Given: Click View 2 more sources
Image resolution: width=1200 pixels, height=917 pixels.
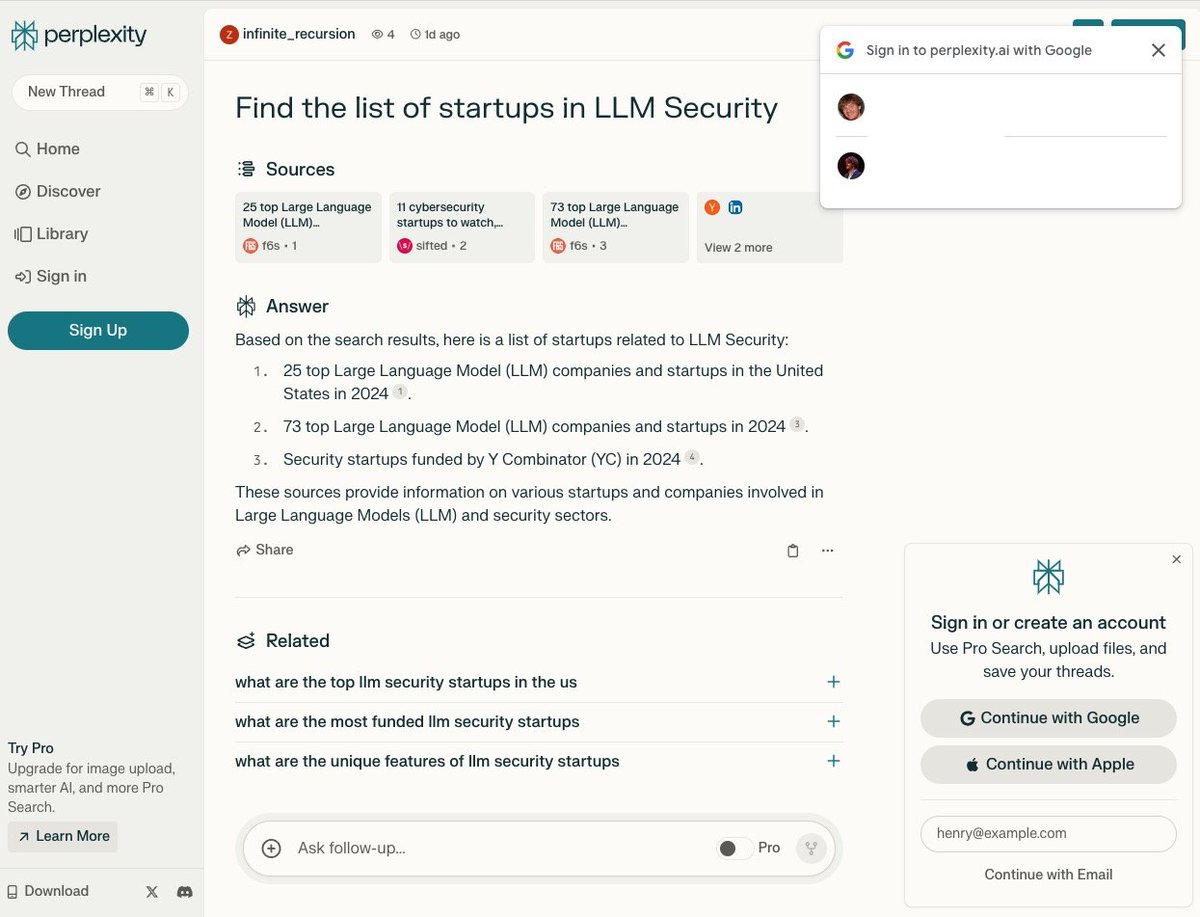Looking at the screenshot, I should click(x=738, y=247).
